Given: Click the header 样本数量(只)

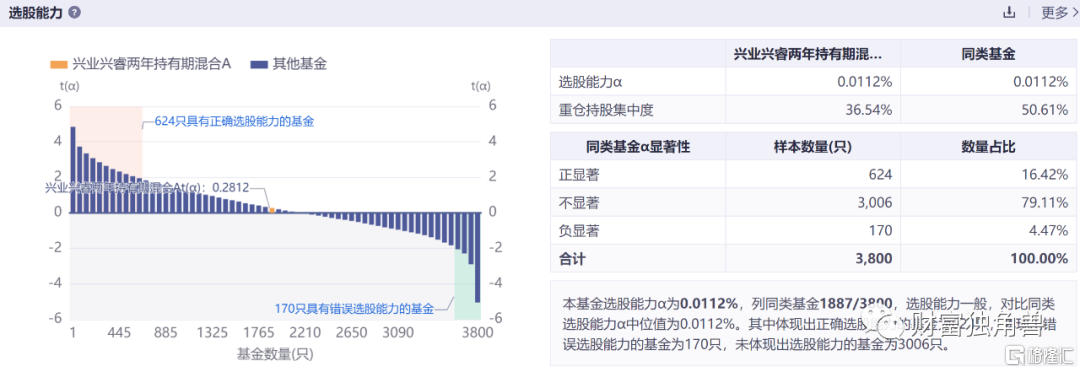Looking at the screenshot, I should point(813,147).
